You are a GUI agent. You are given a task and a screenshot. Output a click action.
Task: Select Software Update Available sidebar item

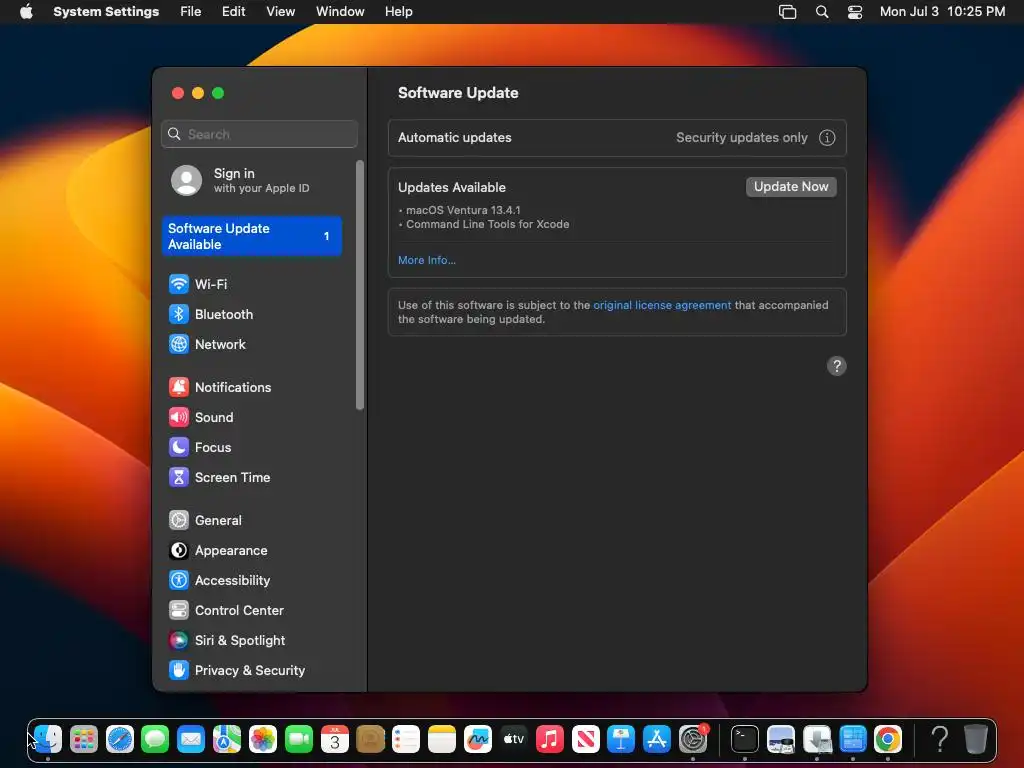pyautogui.click(x=251, y=236)
